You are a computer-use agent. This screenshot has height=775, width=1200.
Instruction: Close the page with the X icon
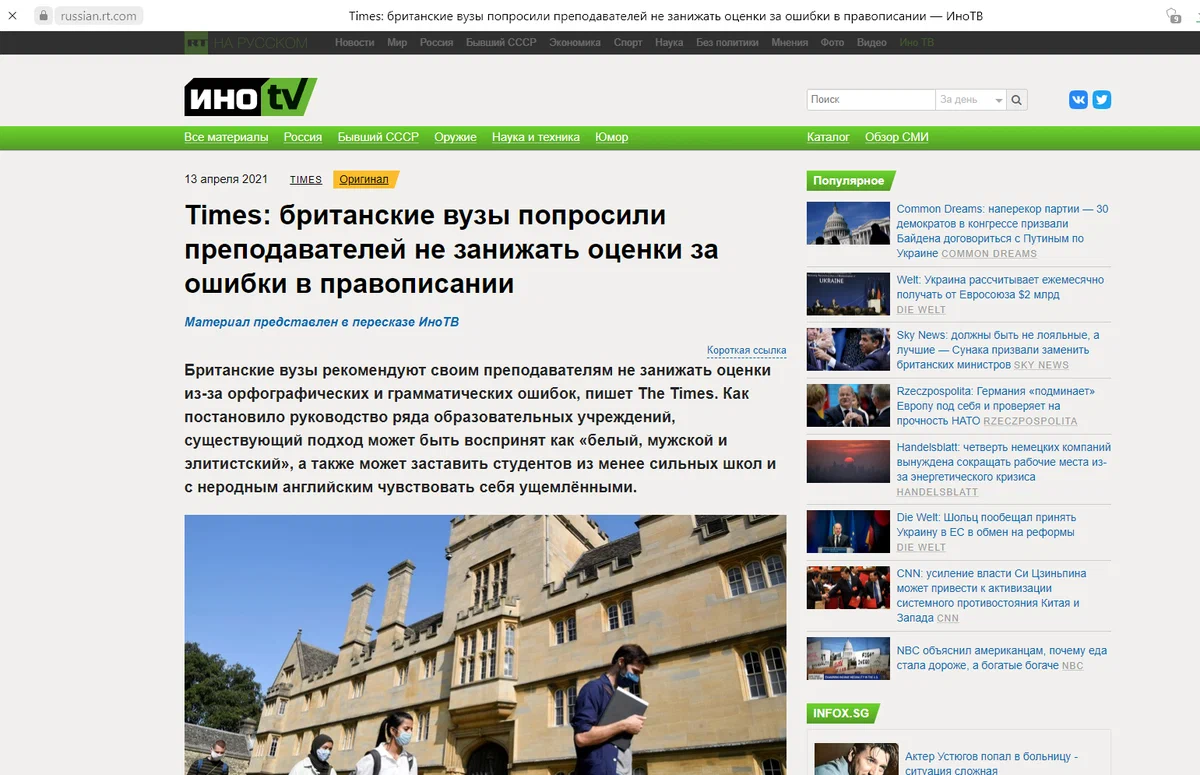click(x=12, y=16)
